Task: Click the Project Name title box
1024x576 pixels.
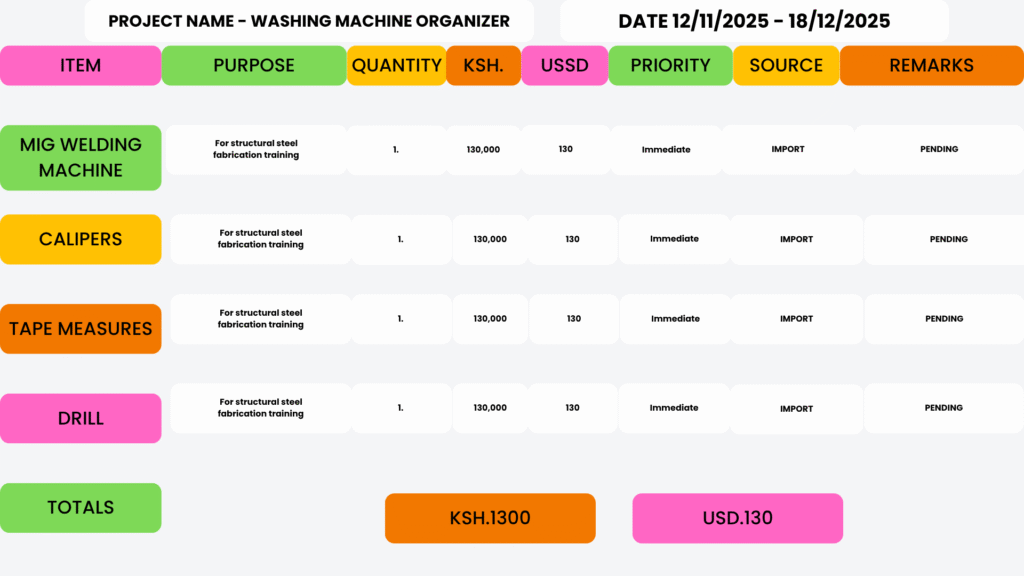Action: 309,21
